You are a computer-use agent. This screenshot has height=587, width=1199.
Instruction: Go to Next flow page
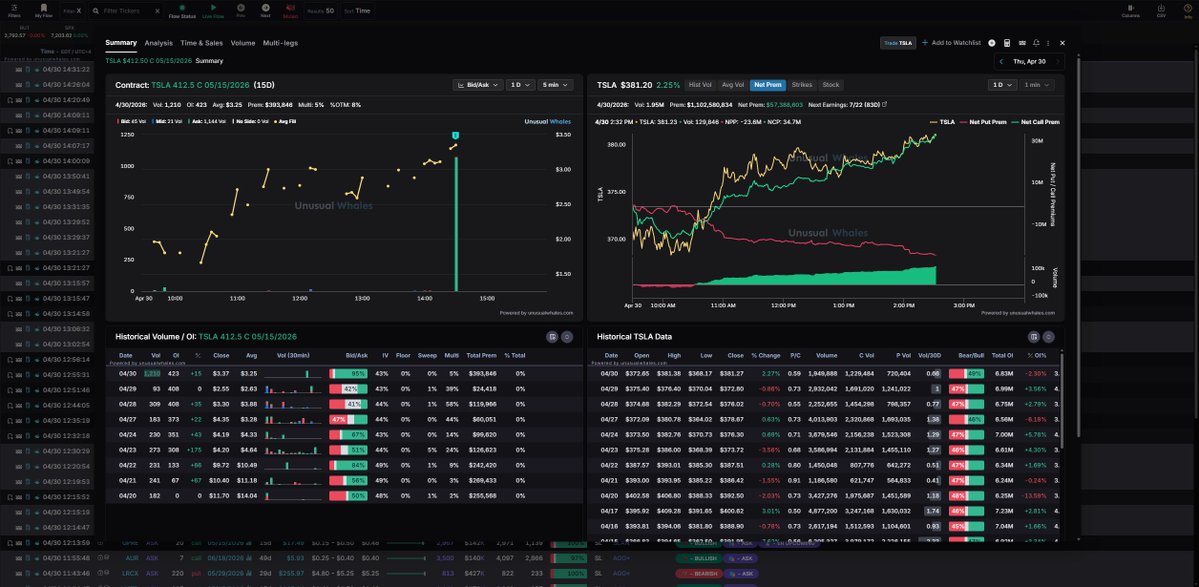(265, 10)
